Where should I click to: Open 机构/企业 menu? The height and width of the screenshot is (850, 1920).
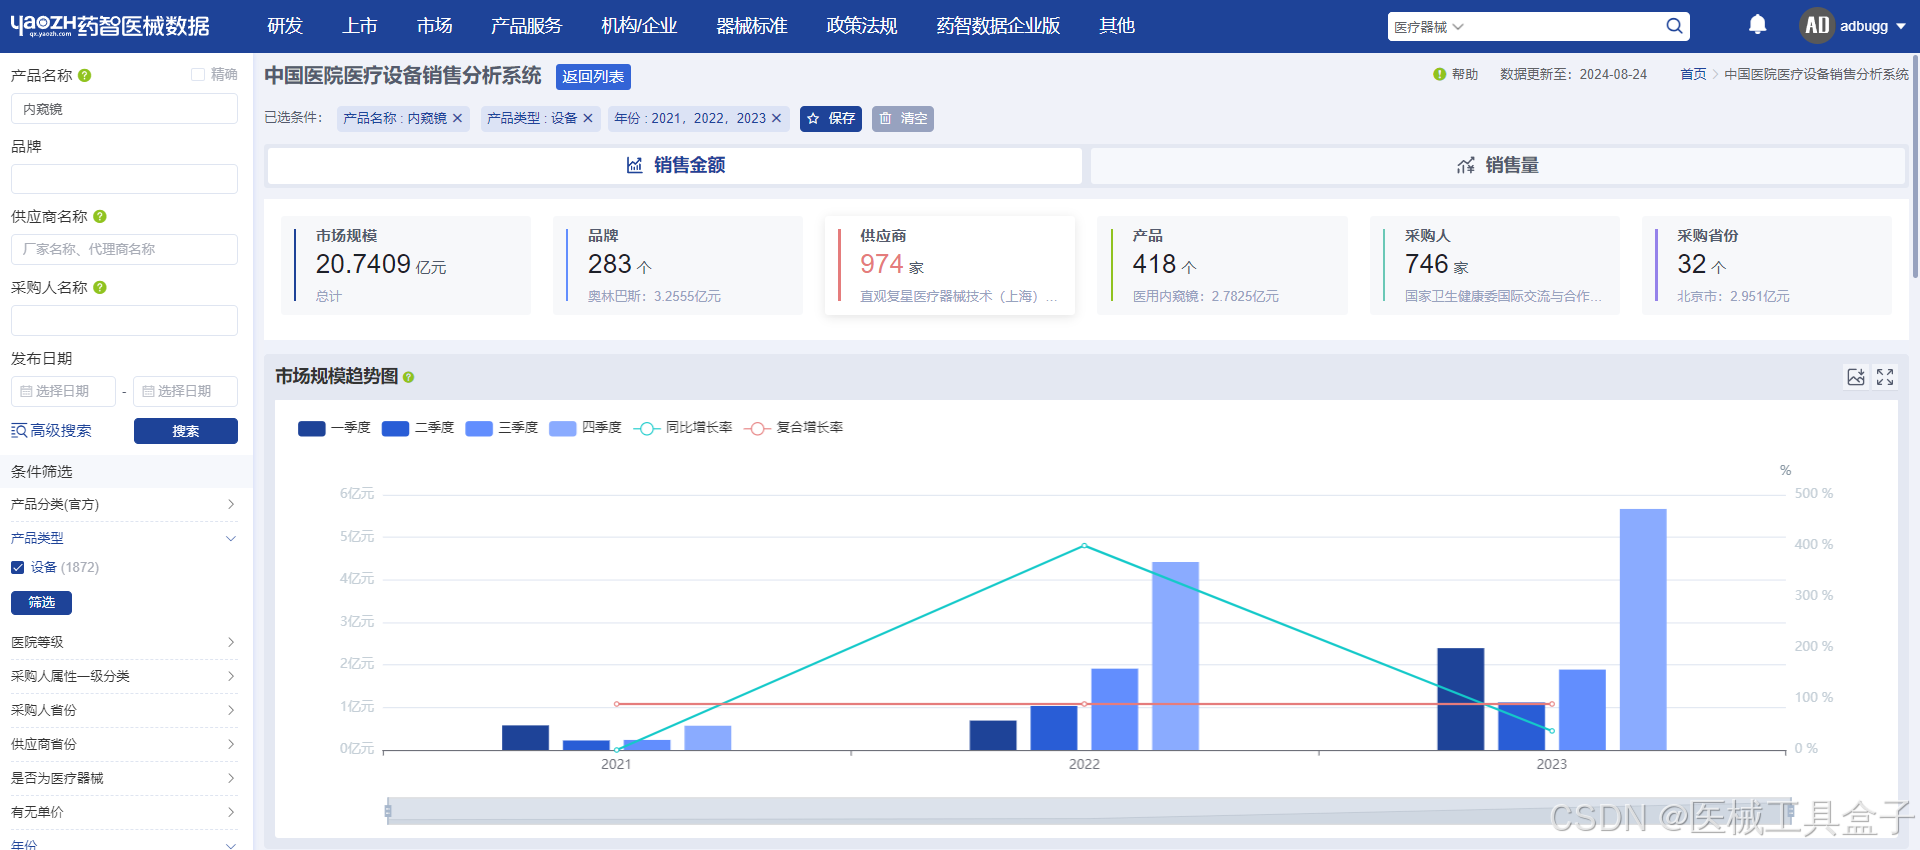[639, 26]
